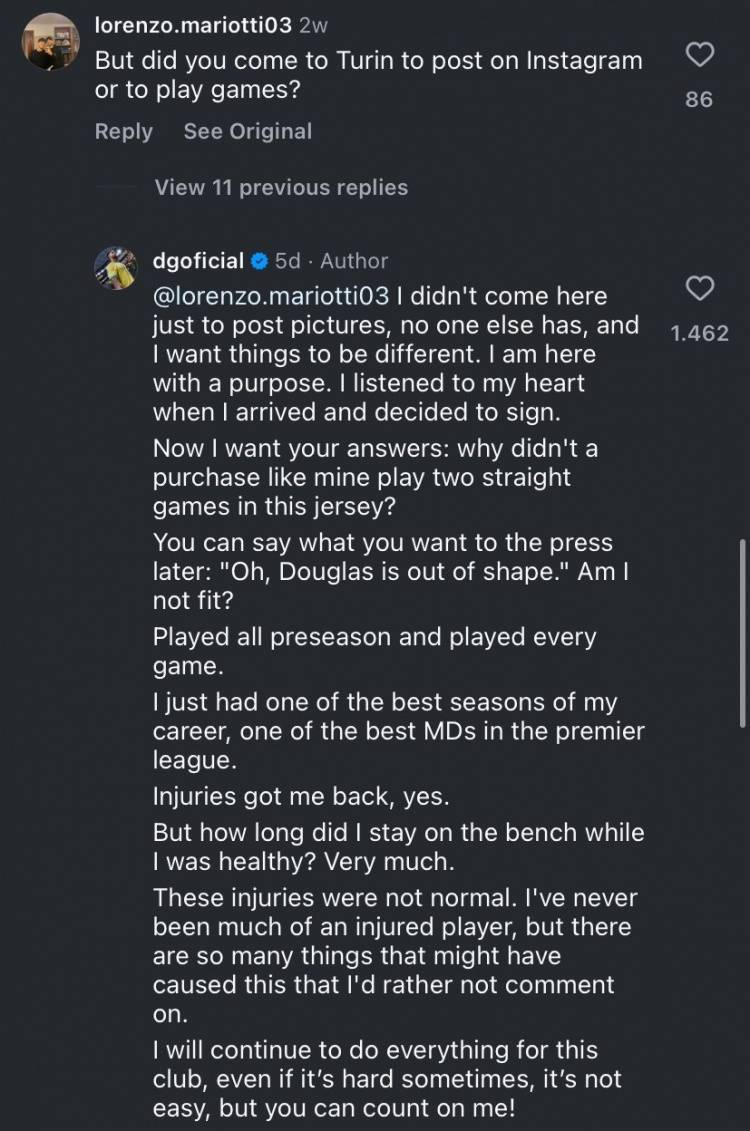Open dgoficial's profile avatar
The image size is (750, 1131).
[x=115, y=267]
